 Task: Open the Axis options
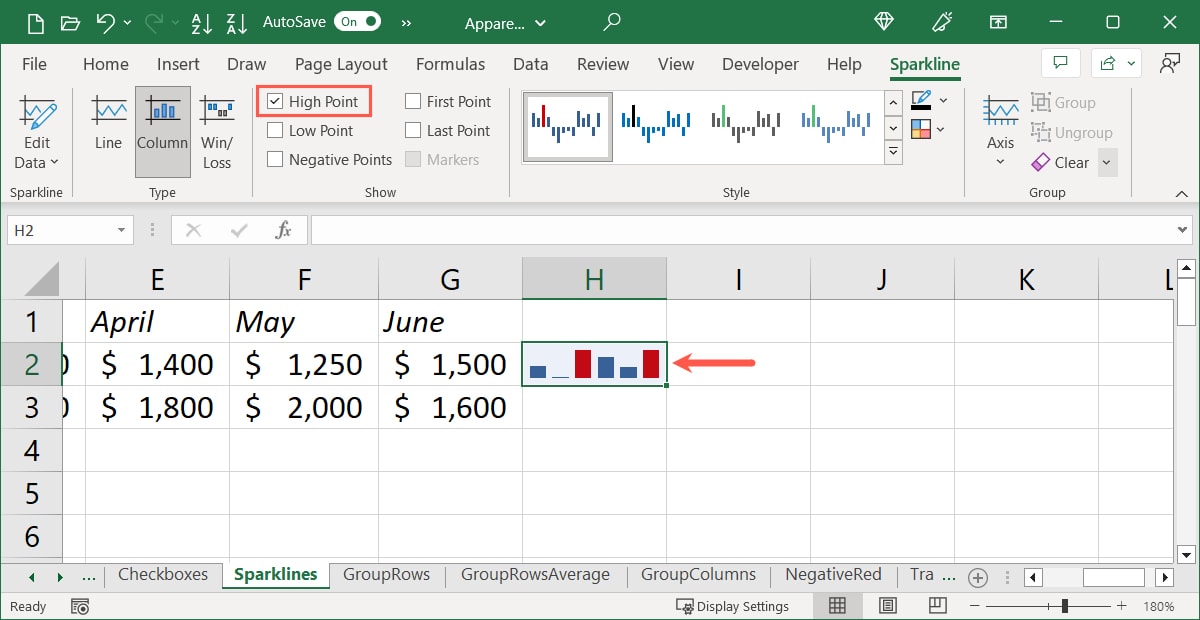[1000, 125]
